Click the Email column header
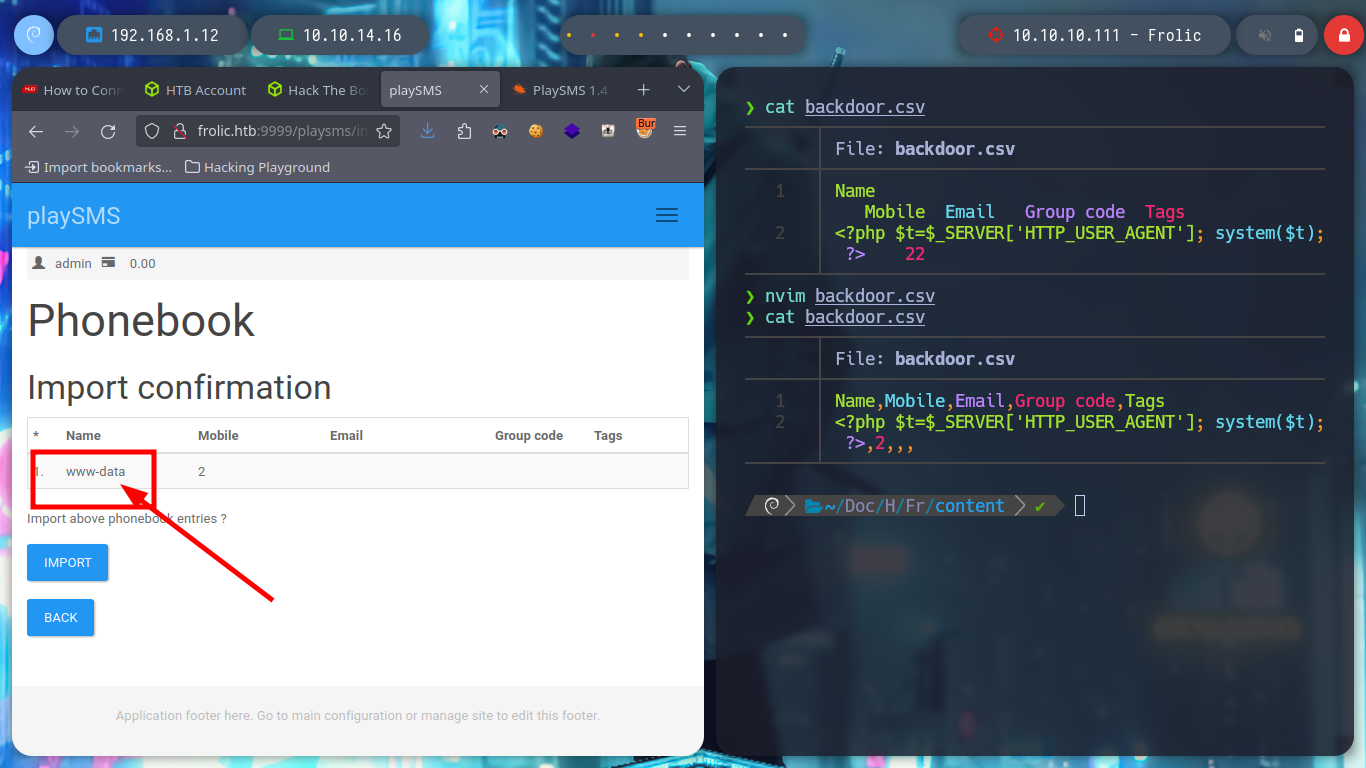Image resolution: width=1366 pixels, height=768 pixels. (x=346, y=436)
